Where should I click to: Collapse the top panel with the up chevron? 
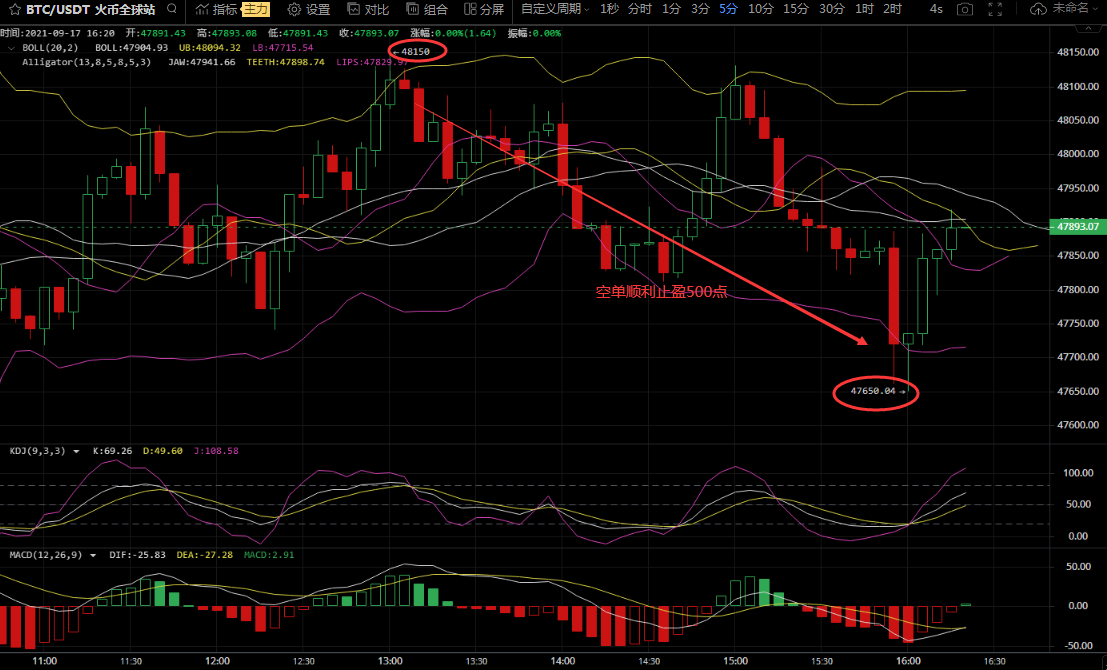[x=1087, y=29]
